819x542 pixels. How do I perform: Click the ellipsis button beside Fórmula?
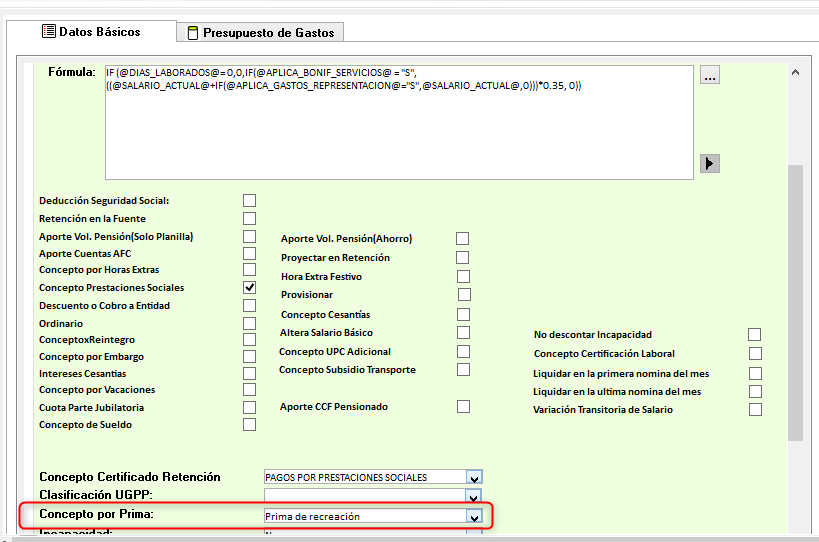point(709,75)
